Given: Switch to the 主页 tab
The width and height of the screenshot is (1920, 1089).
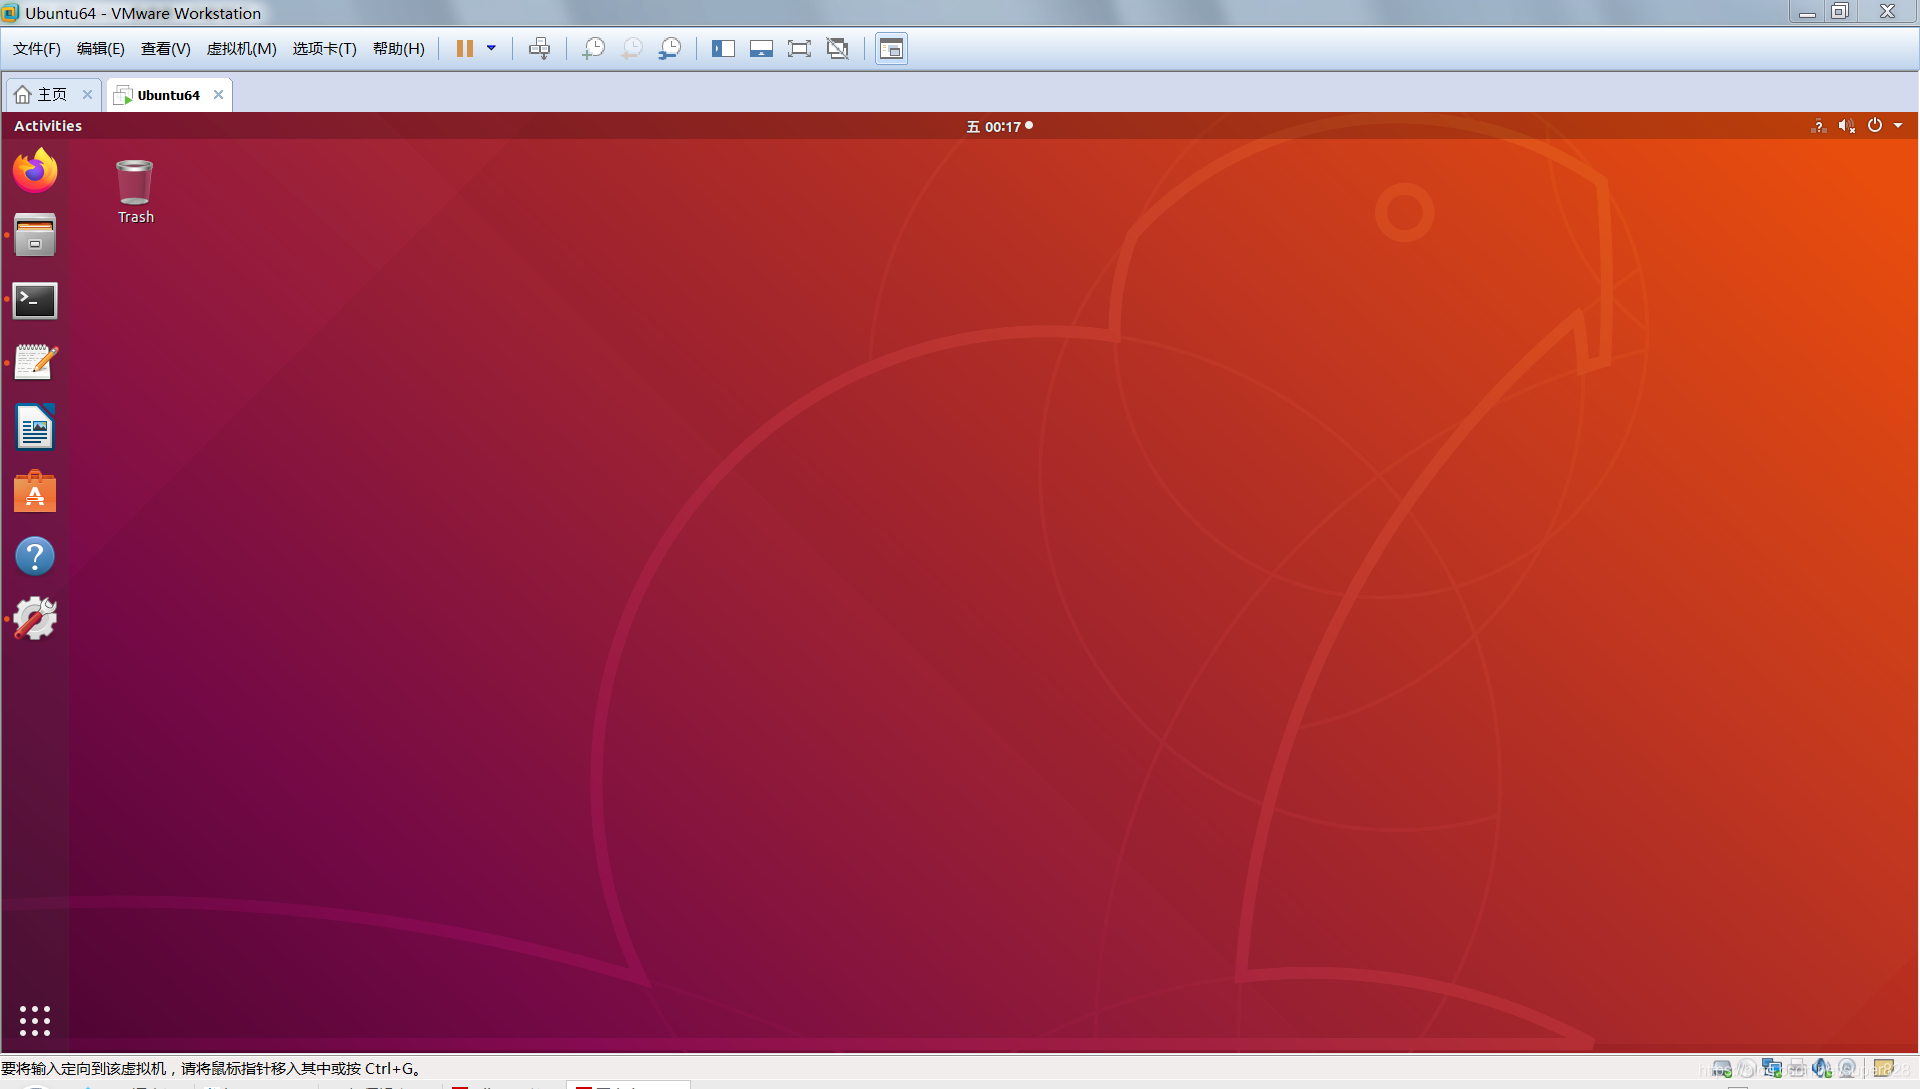Looking at the screenshot, I should (x=51, y=95).
